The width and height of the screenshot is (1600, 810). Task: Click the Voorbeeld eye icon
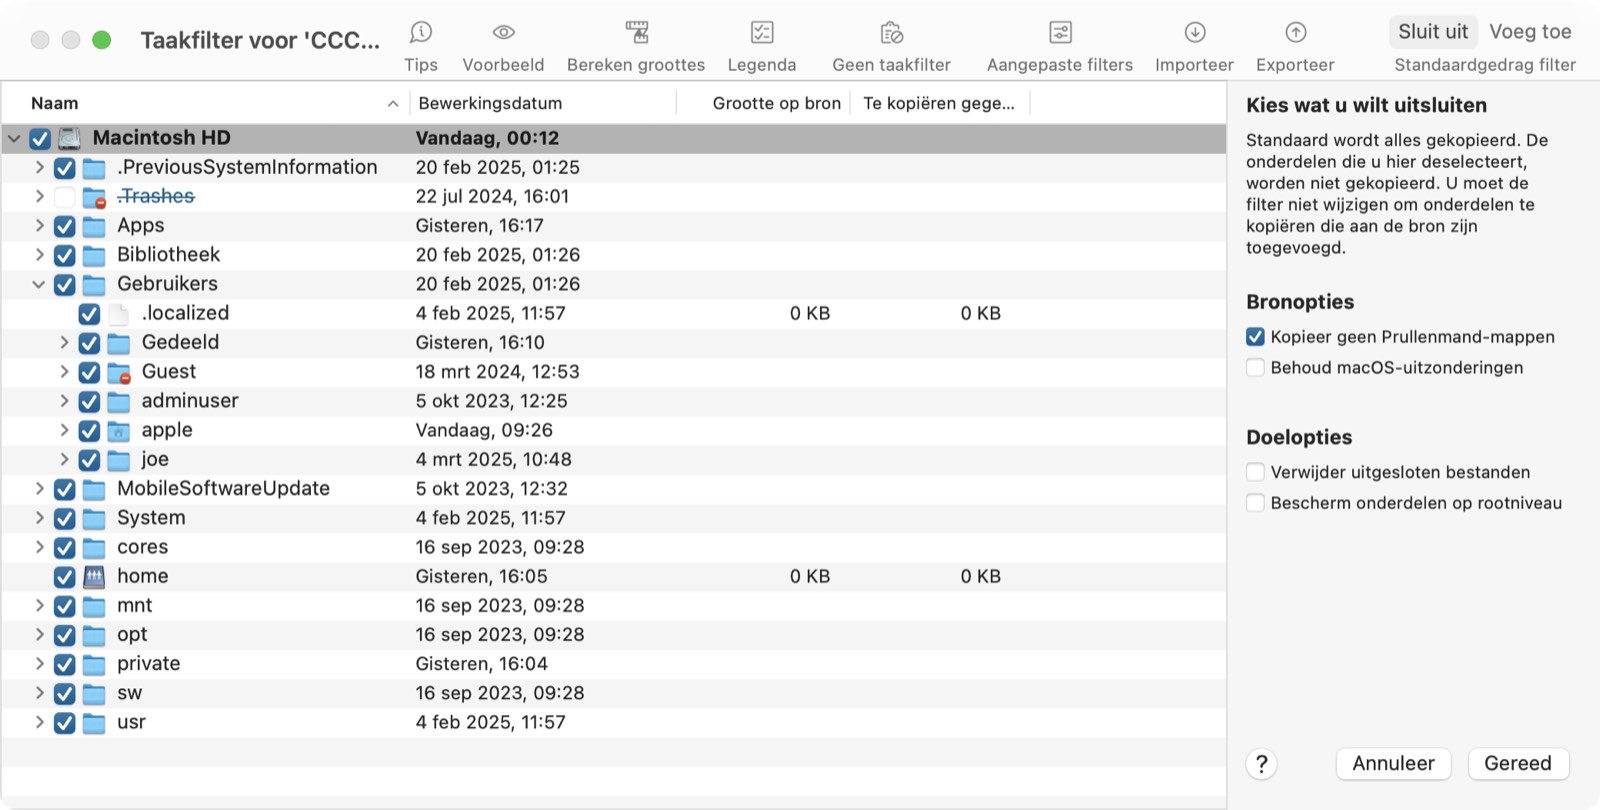point(503,33)
